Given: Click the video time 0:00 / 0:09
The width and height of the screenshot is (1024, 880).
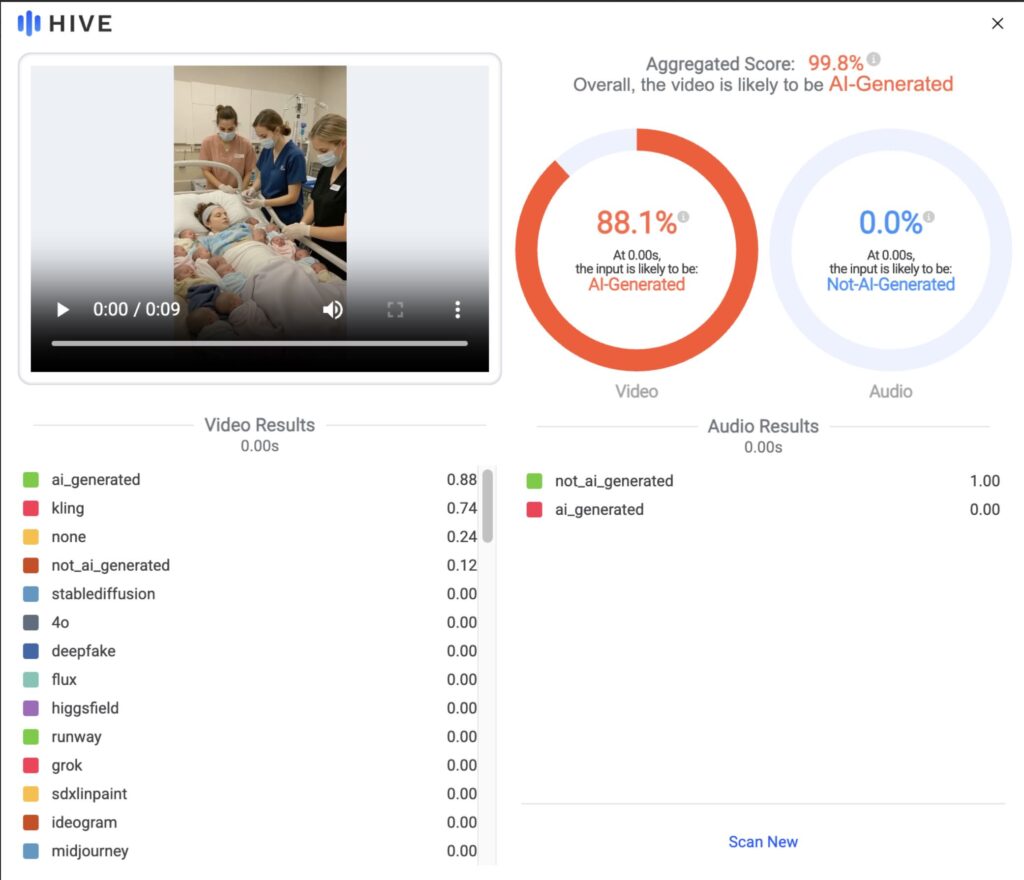Looking at the screenshot, I should 136,309.
